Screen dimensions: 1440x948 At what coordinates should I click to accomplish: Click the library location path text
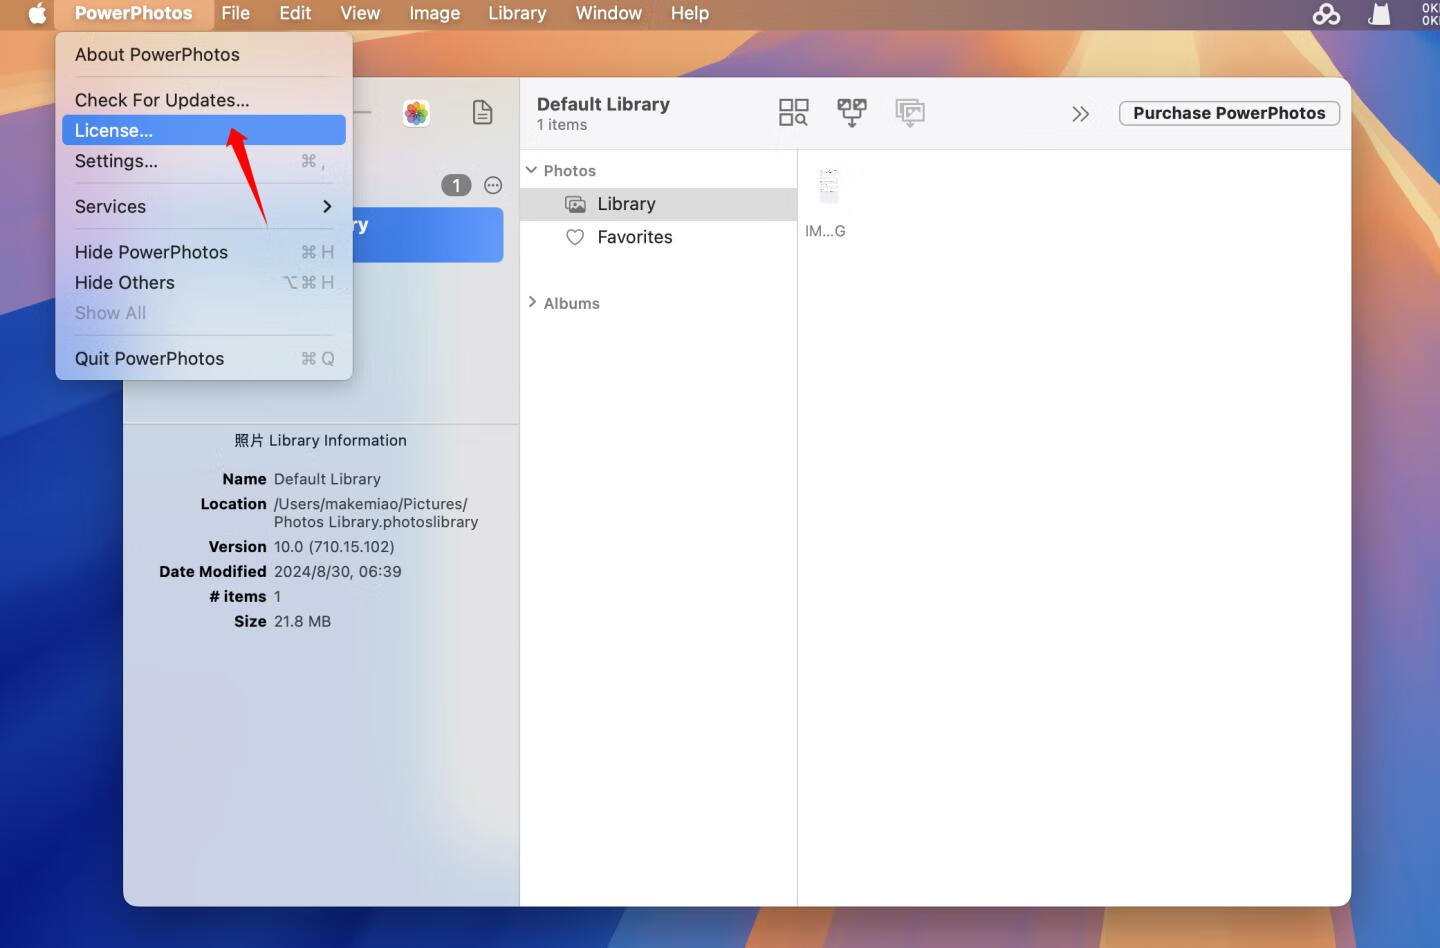point(376,513)
